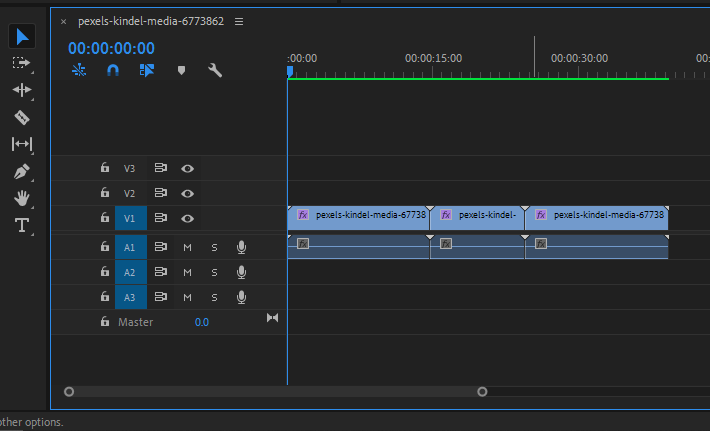This screenshot has width=710, height=431.
Task: Target the V3 track header
Action: click(x=130, y=168)
